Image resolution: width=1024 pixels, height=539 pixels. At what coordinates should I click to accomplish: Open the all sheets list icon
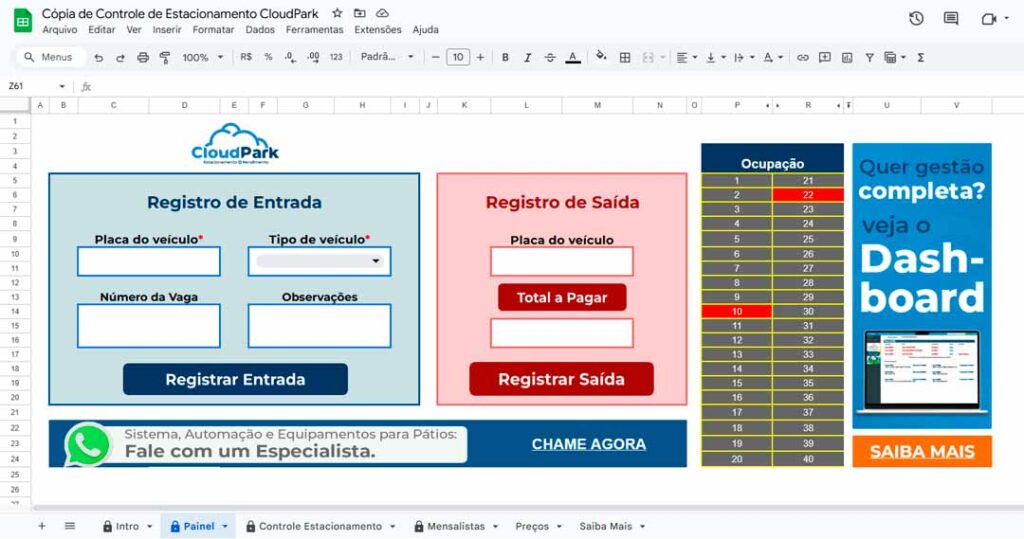70,526
